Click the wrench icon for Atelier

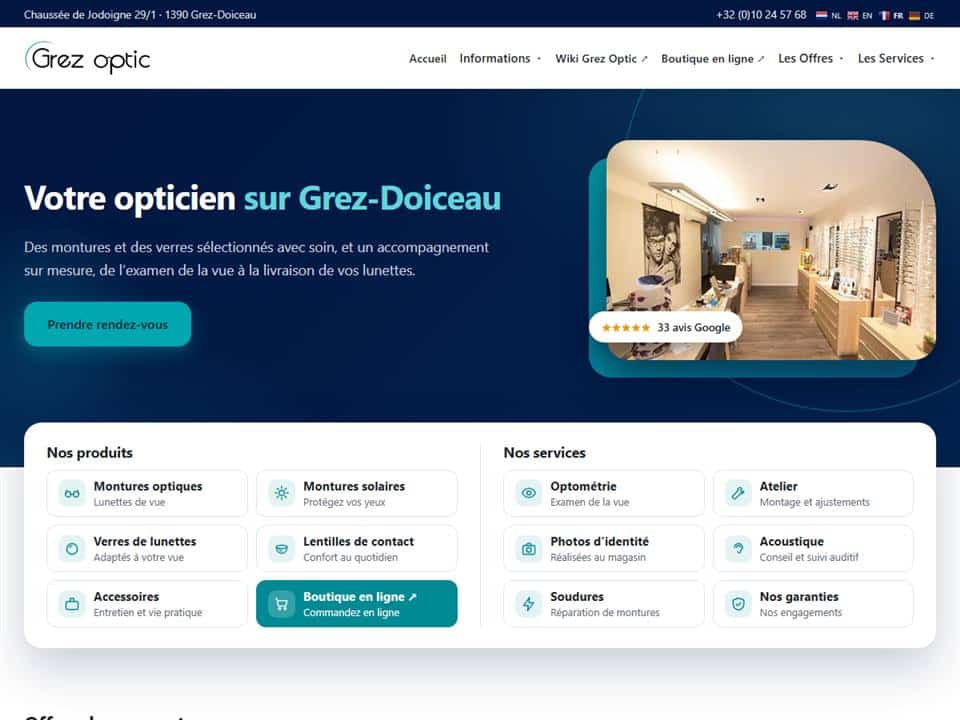pyautogui.click(x=738, y=493)
